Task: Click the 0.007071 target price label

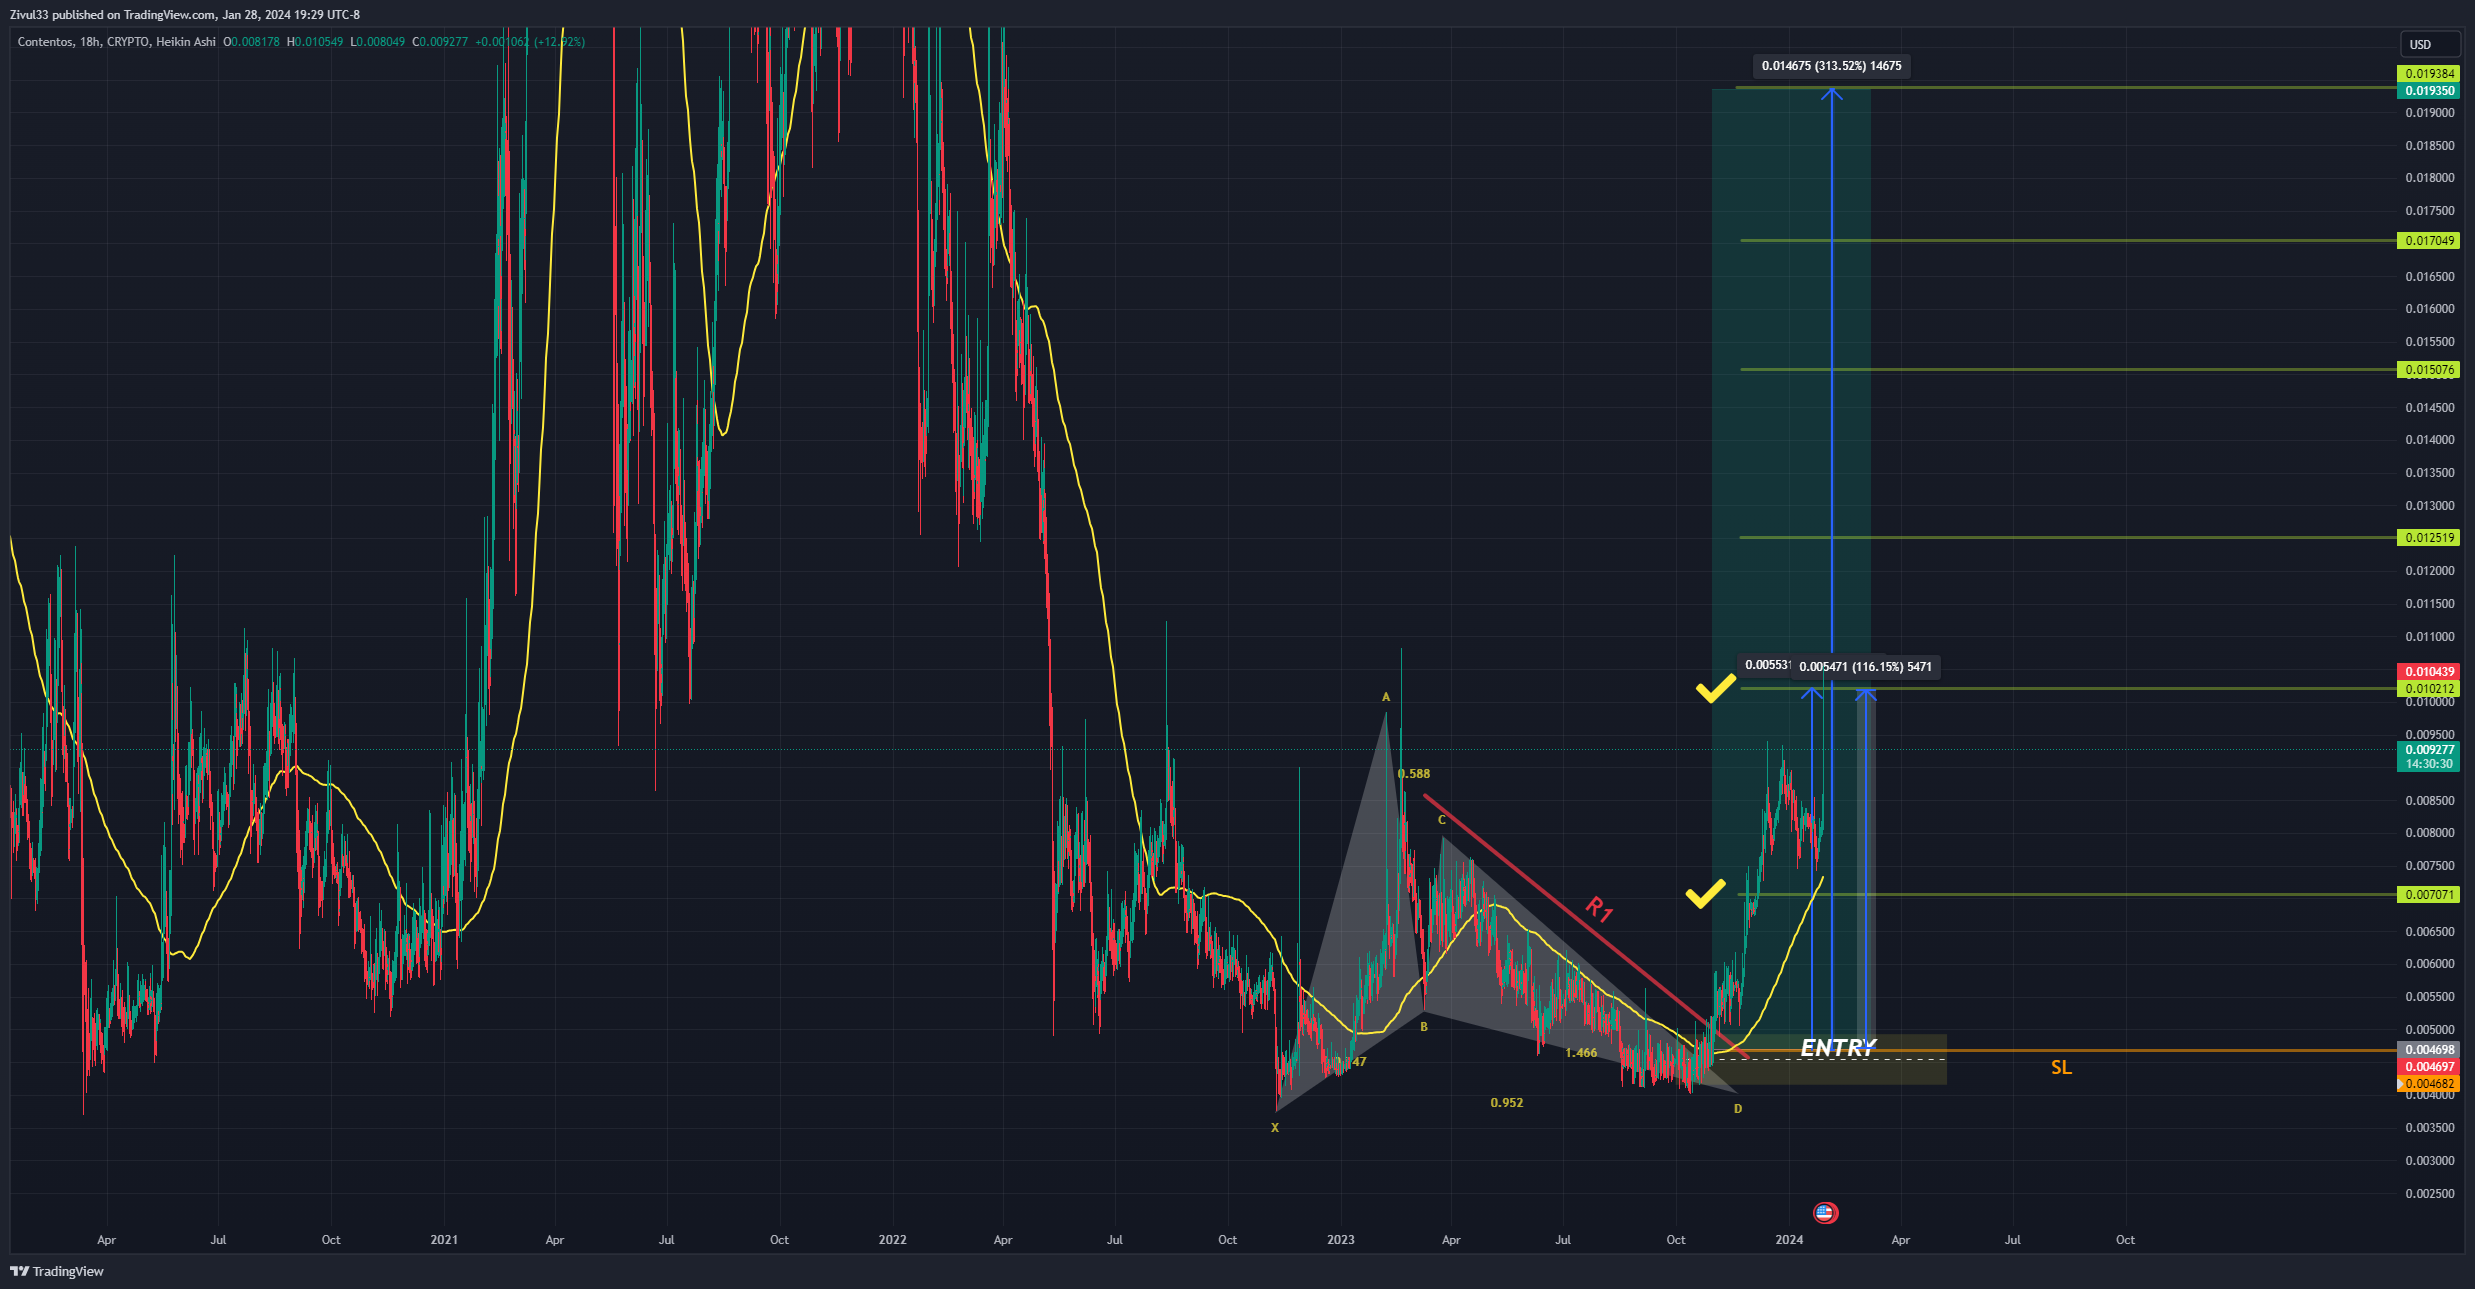Action: coord(2429,895)
